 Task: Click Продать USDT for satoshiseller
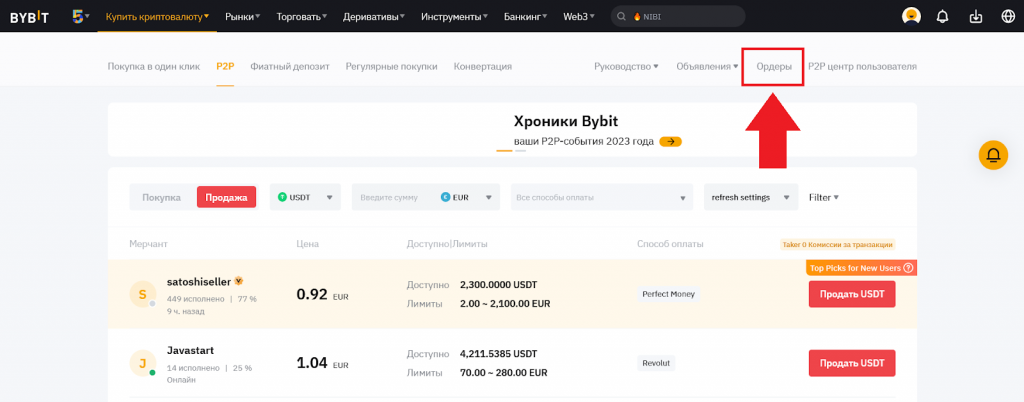852,294
